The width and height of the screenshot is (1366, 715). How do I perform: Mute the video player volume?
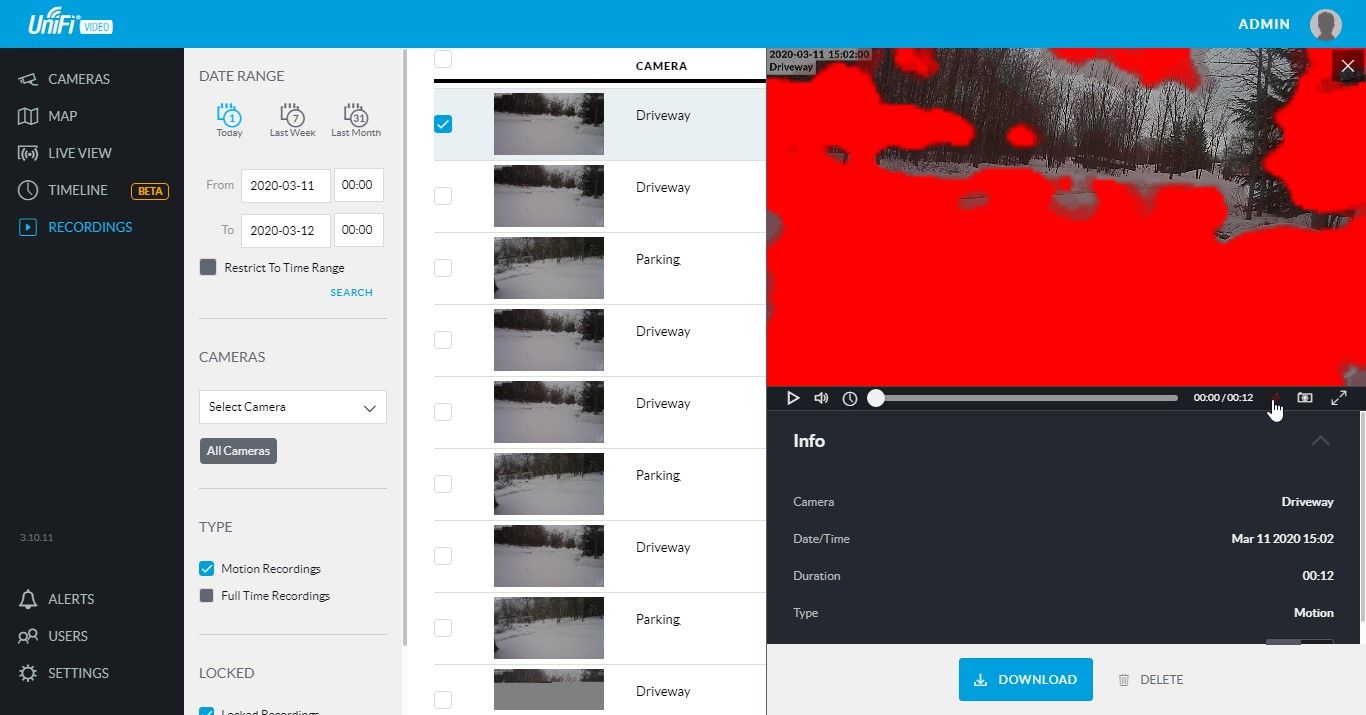(821, 398)
